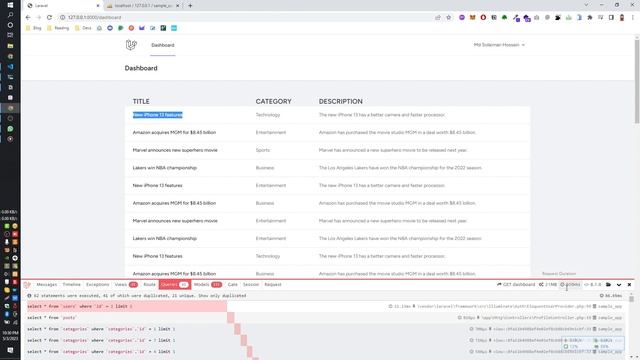
Task: Minimize Debugbar with the chevron down icon
Action: [619, 284]
